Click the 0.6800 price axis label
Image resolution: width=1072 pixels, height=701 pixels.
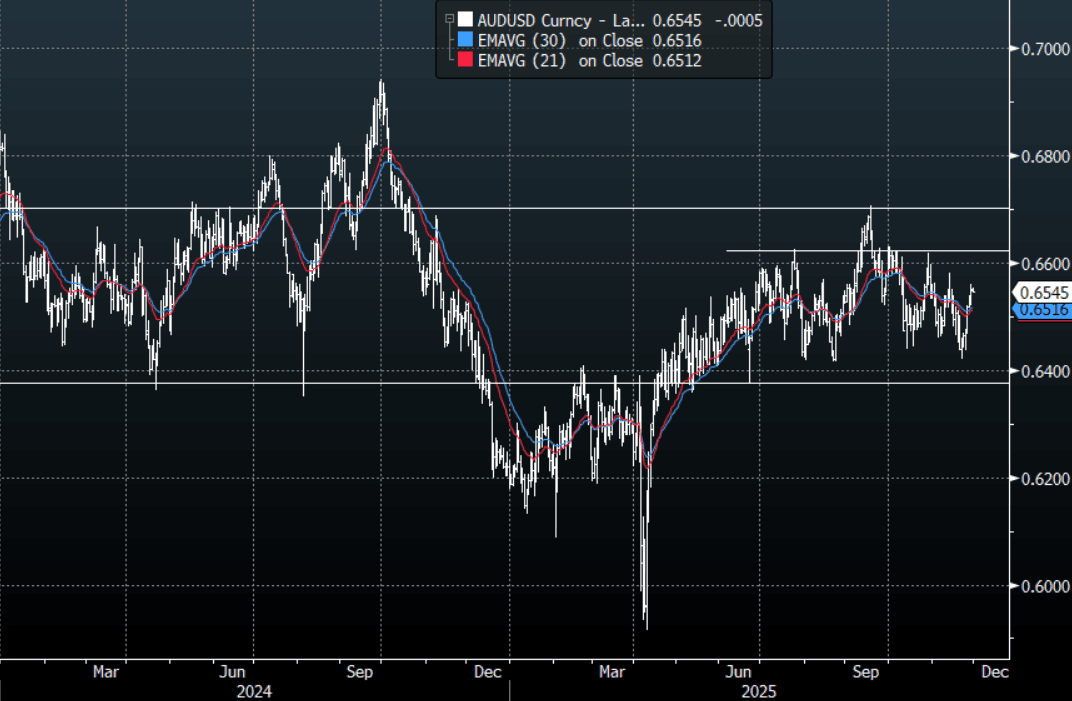(x=1040, y=156)
